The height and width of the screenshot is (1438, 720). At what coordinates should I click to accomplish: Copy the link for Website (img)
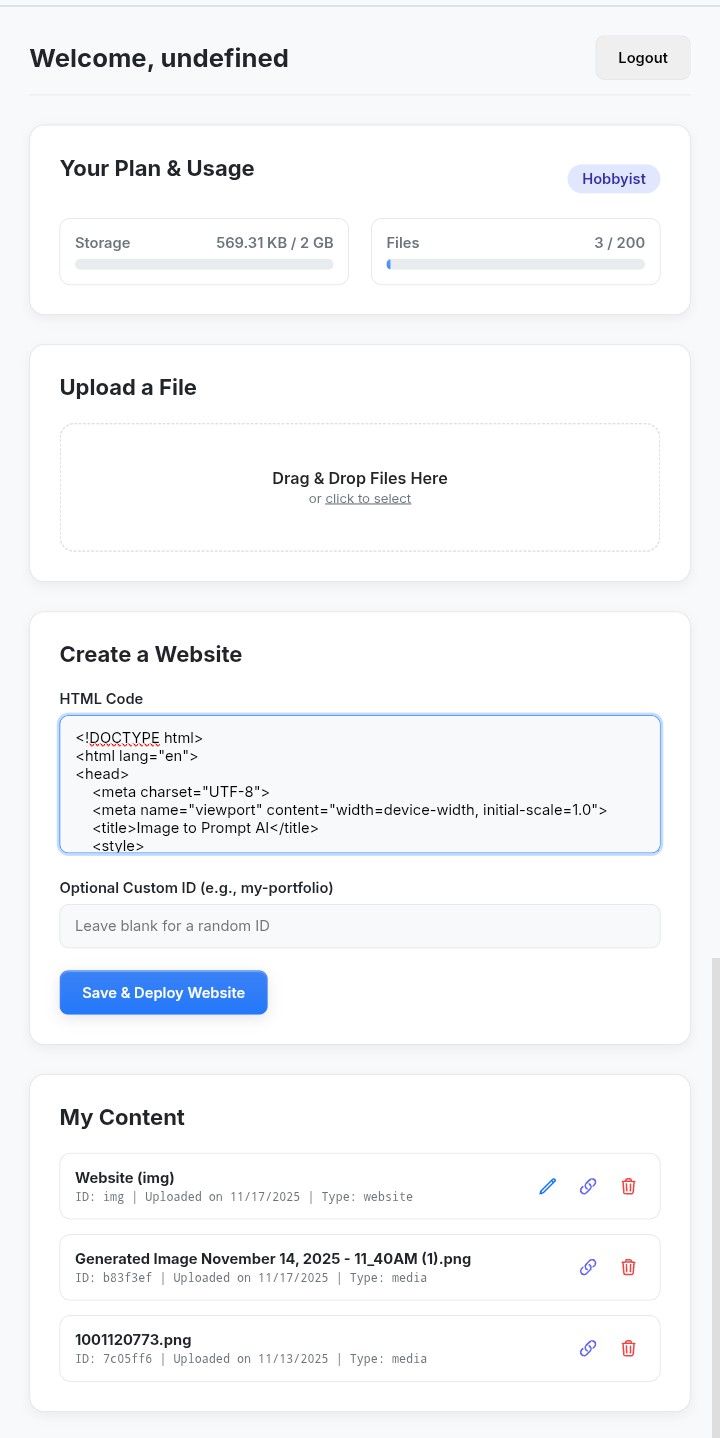587,1186
